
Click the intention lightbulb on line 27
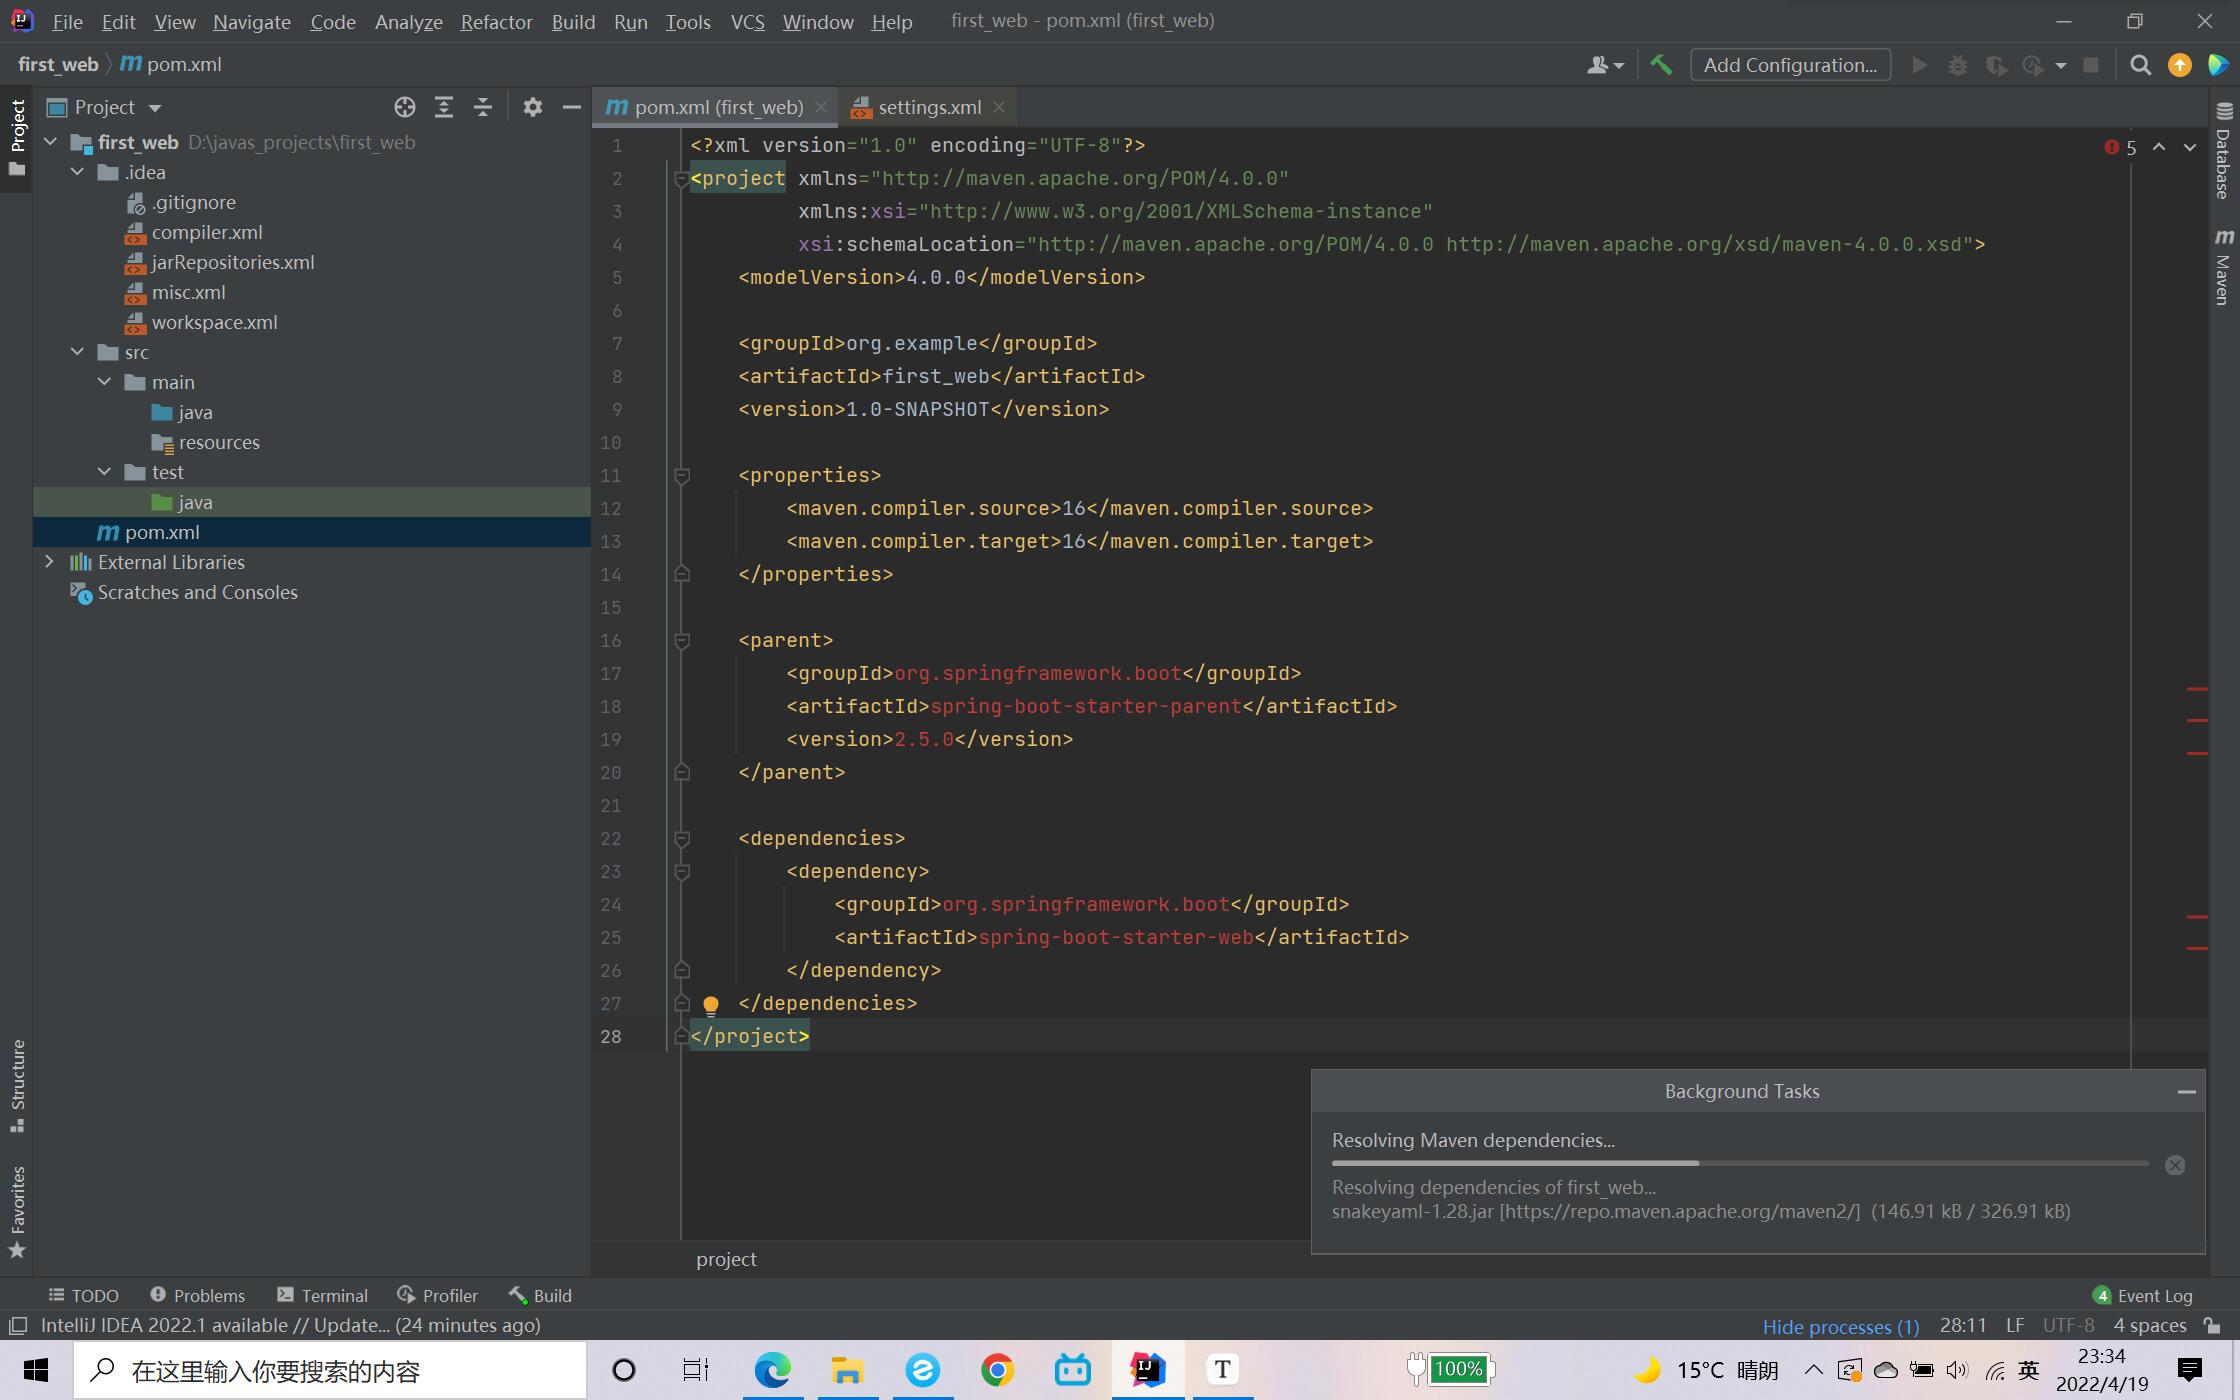click(x=711, y=1004)
